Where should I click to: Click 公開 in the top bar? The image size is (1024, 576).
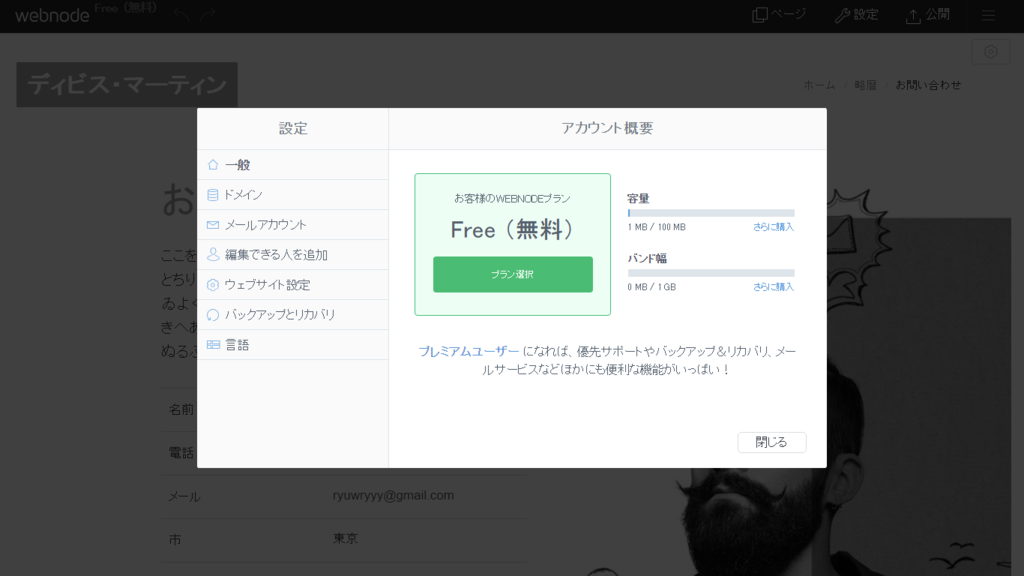tap(937, 14)
